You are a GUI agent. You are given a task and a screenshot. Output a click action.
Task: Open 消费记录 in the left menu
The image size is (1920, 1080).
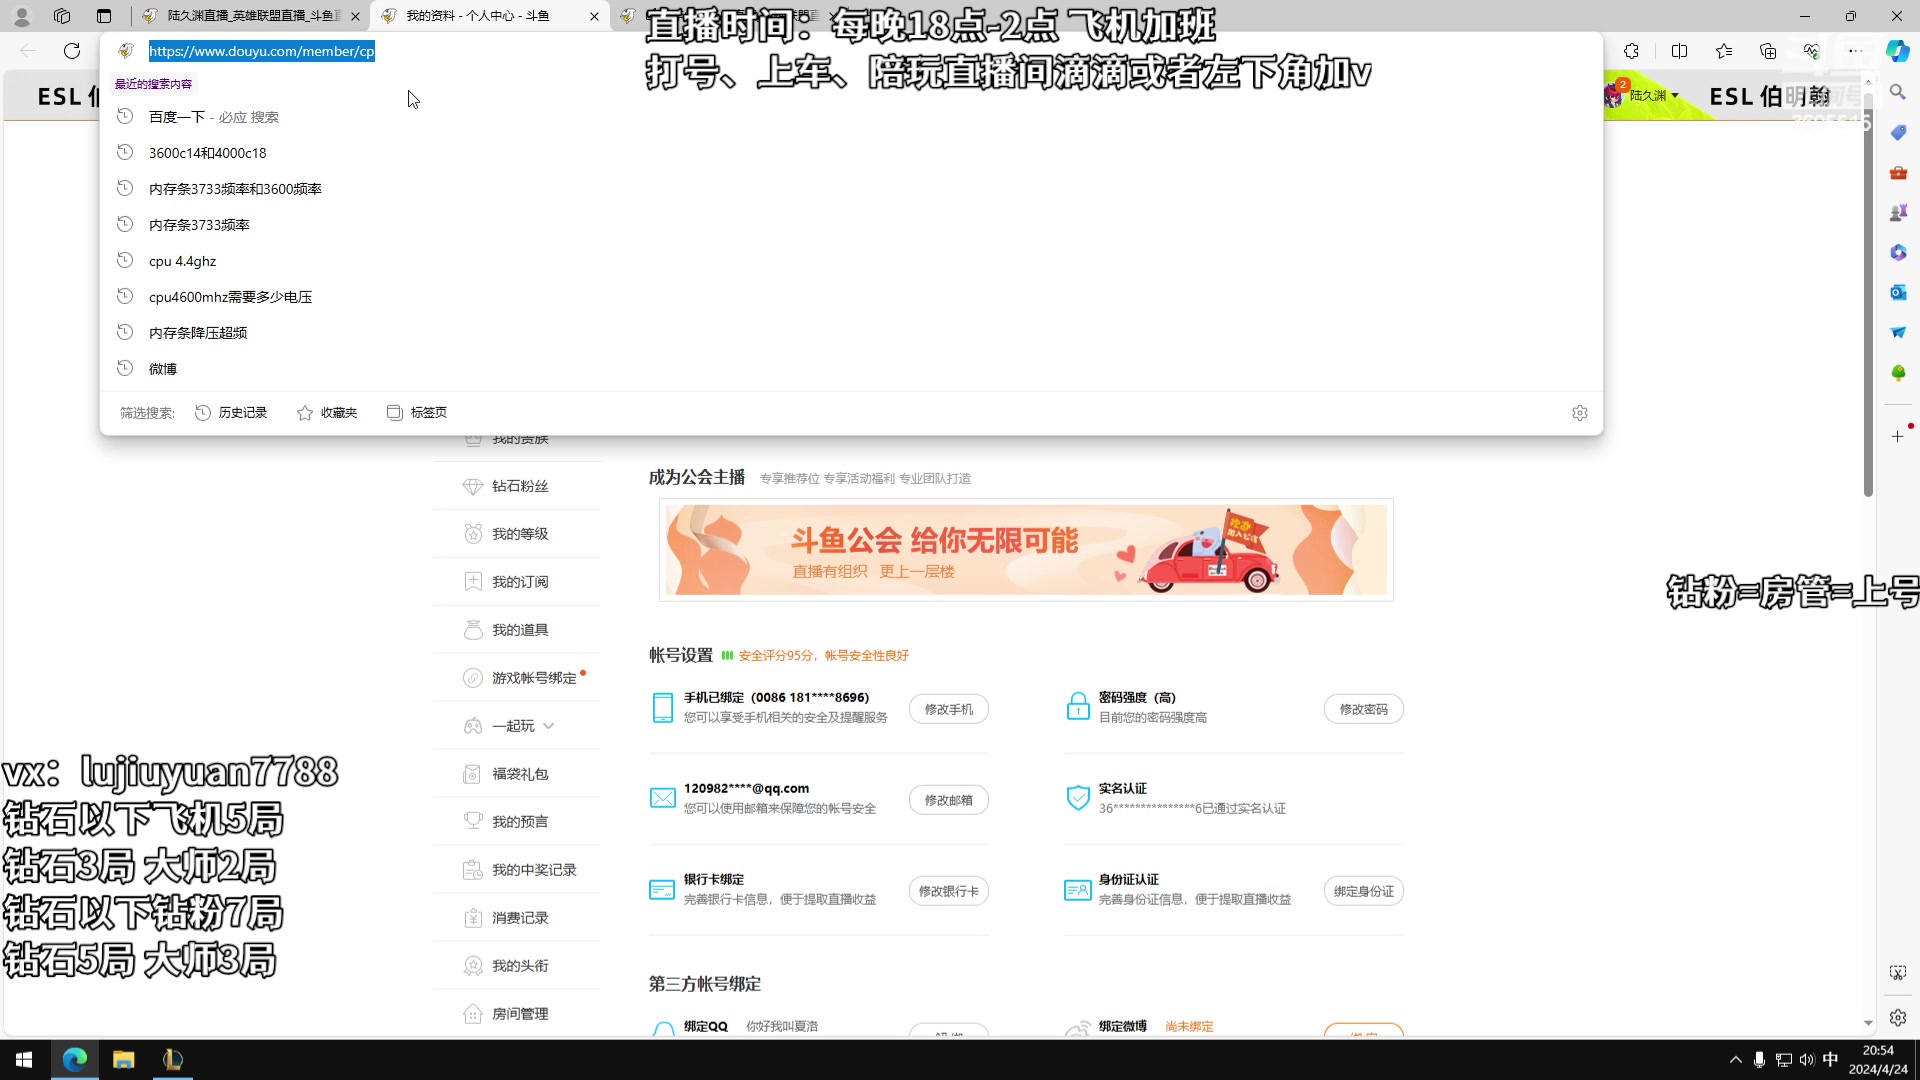(x=519, y=918)
